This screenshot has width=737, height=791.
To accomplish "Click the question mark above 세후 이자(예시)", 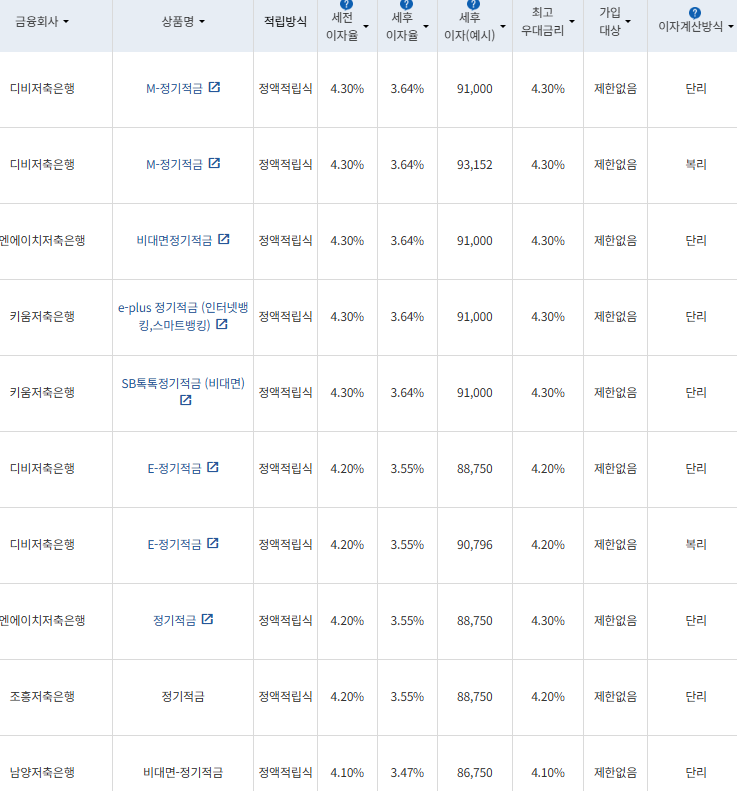I will tap(474, 5).
